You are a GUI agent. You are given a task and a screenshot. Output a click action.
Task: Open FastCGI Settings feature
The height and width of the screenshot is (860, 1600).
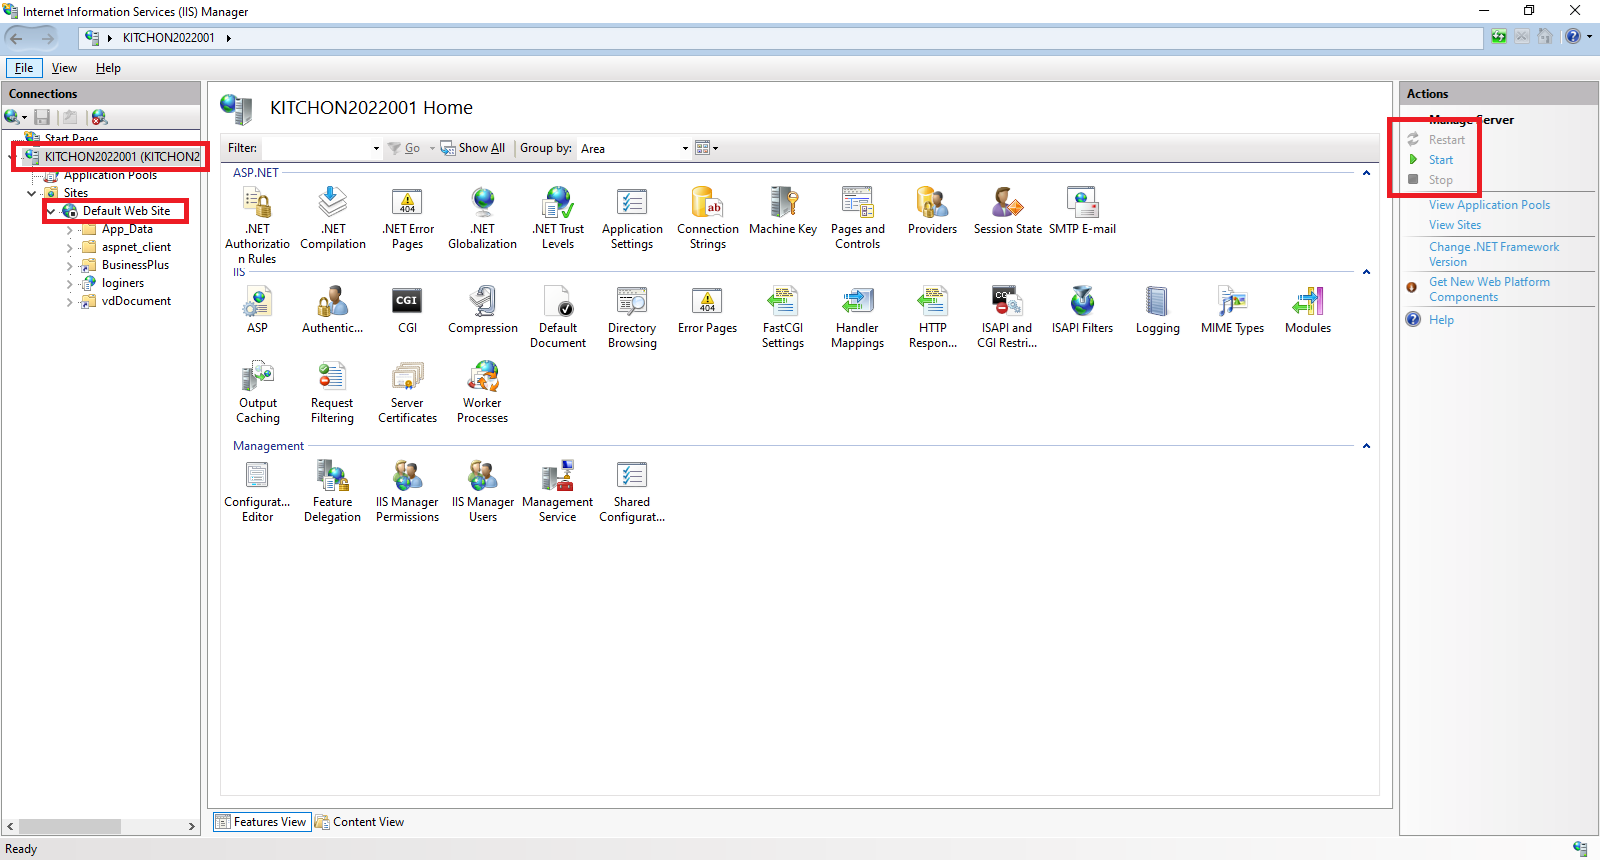click(x=783, y=317)
